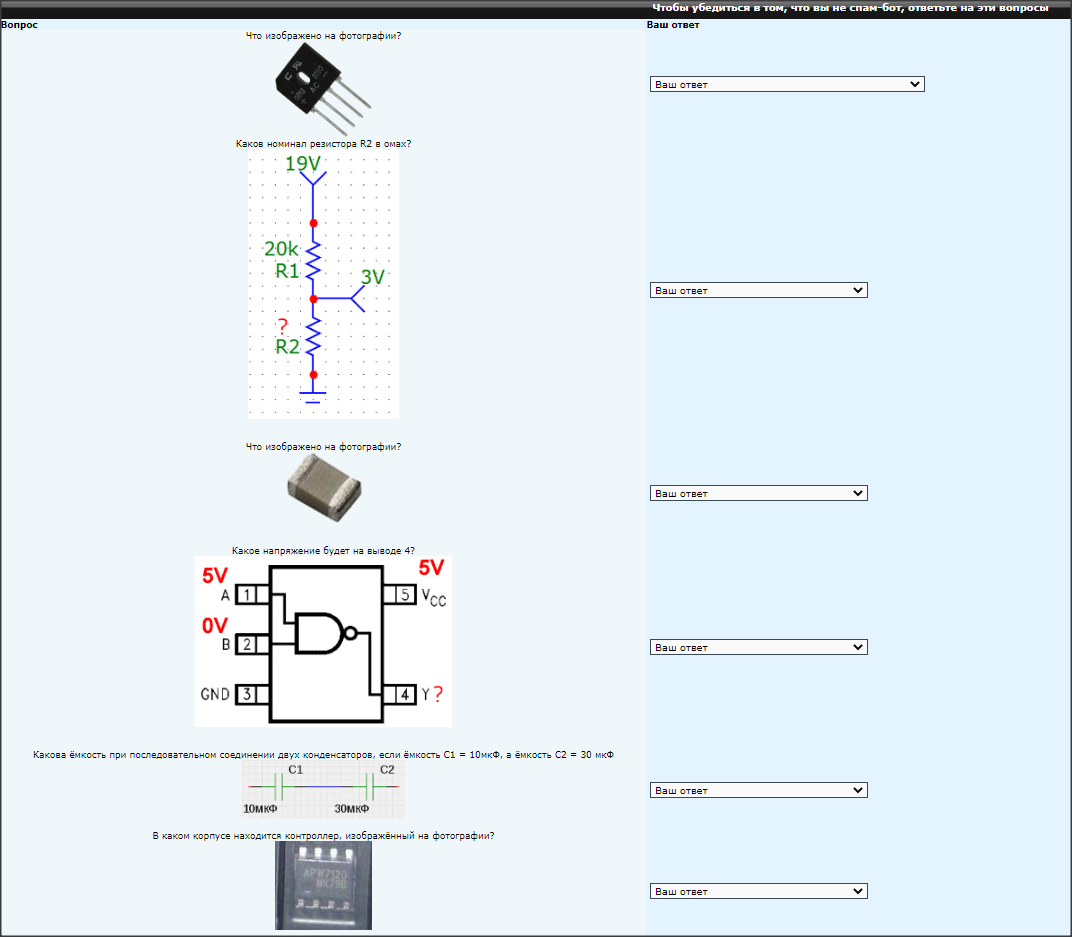
Task: Expand the answer dropdown for controller package type
Action: click(x=758, y=891)
